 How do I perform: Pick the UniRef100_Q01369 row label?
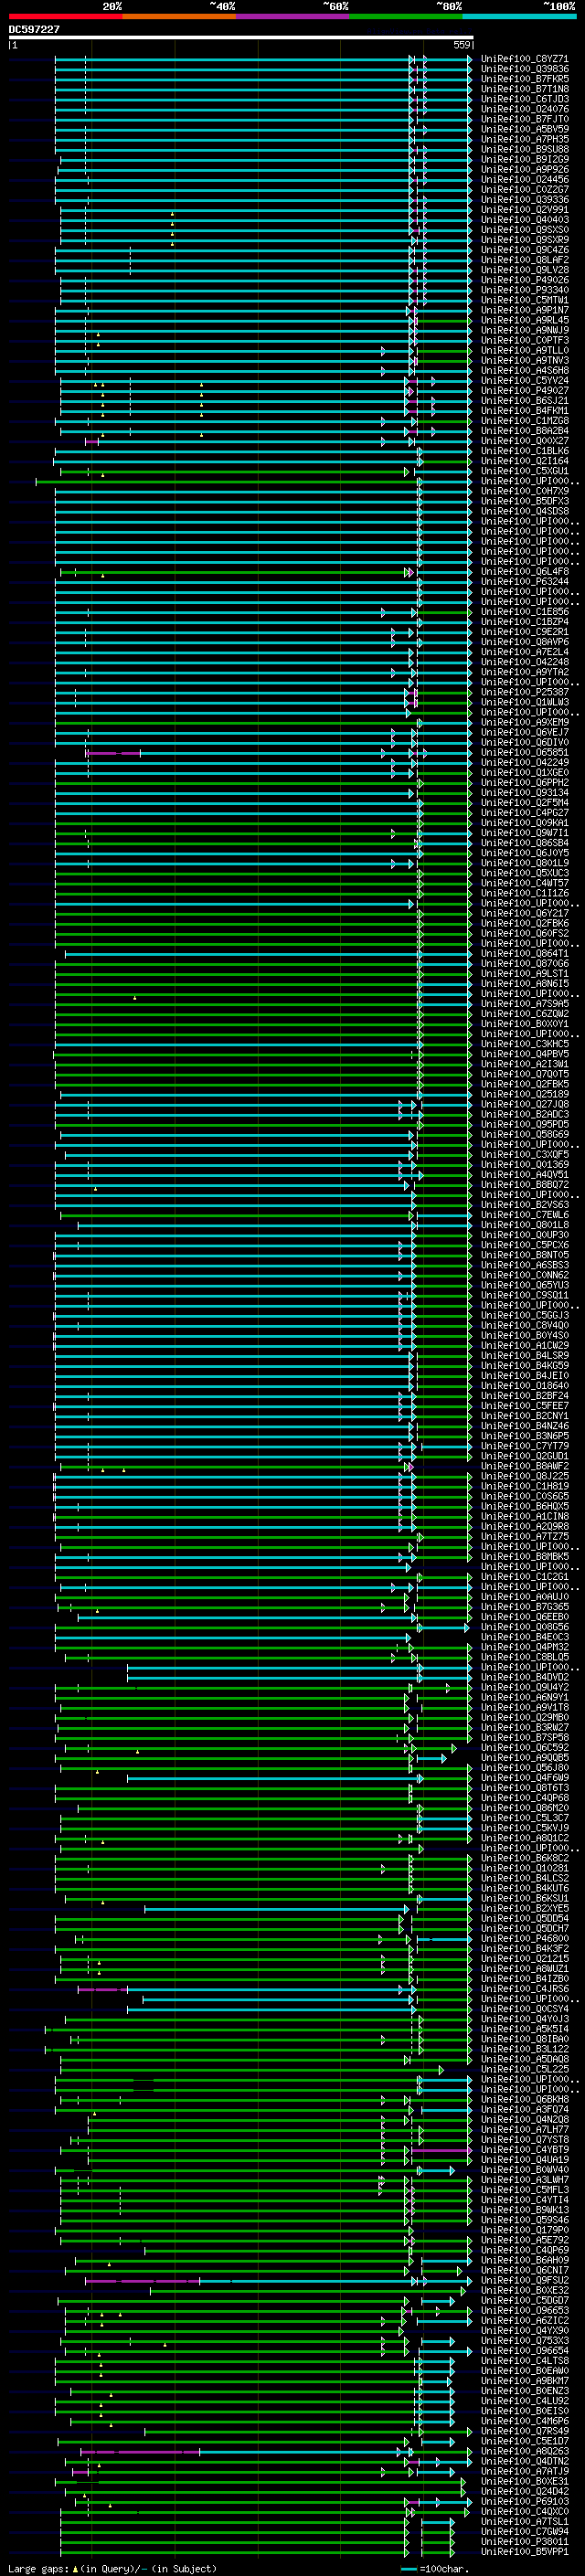[525, 1164]
